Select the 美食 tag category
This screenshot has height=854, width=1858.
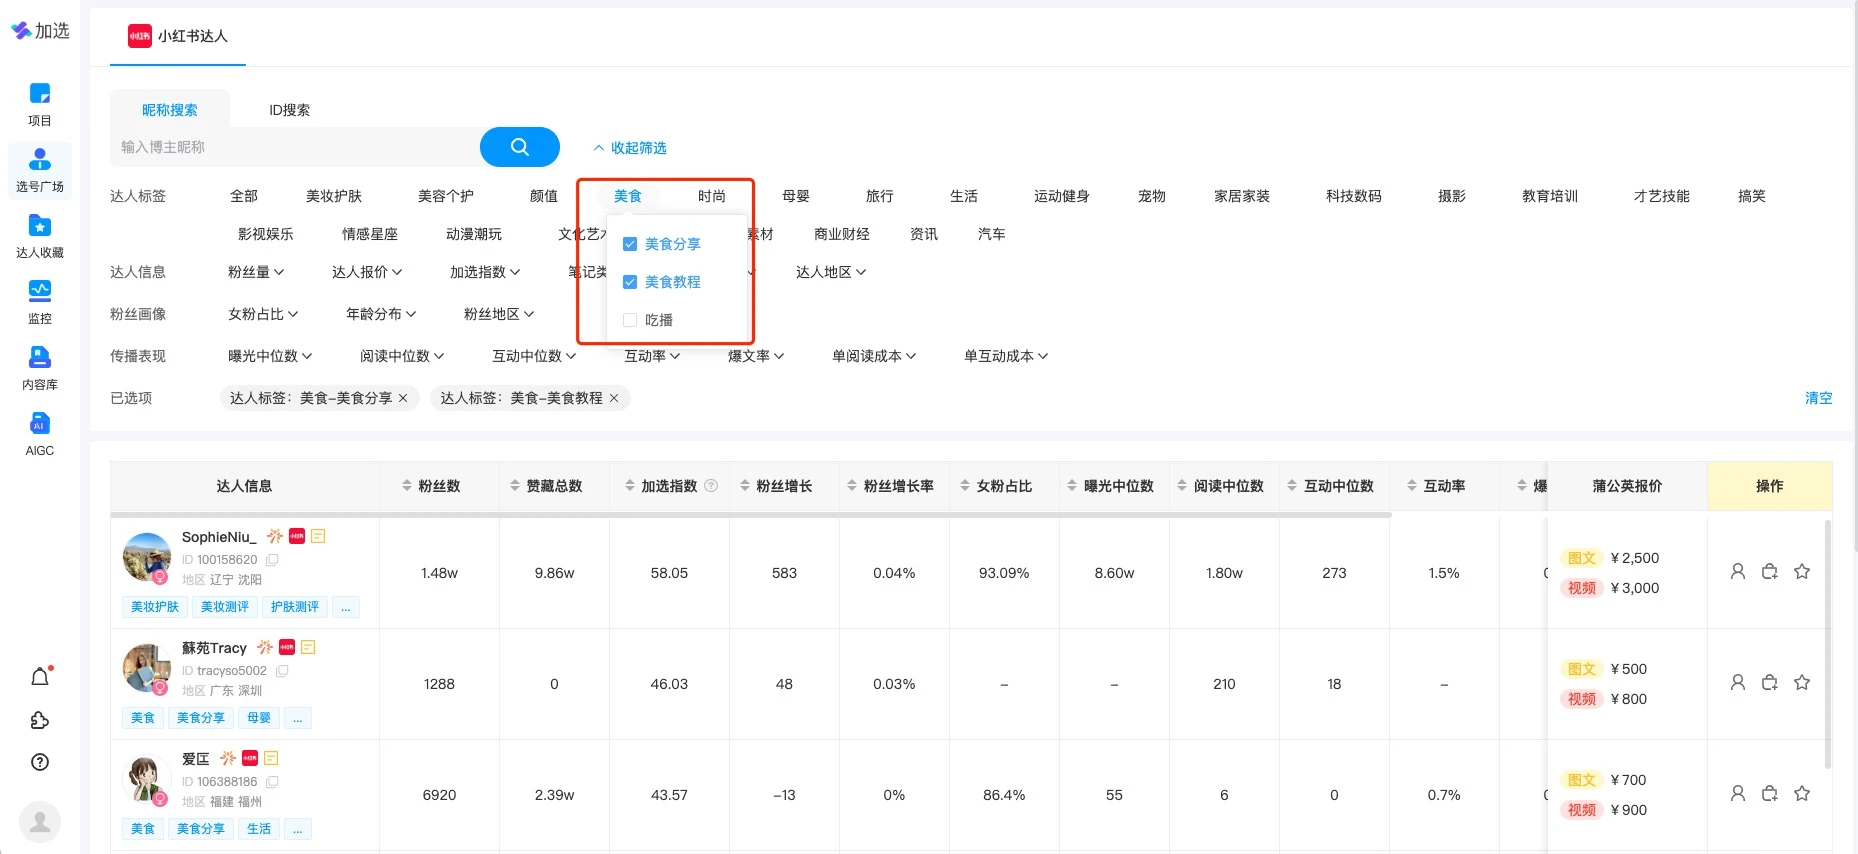click(628, 196)
